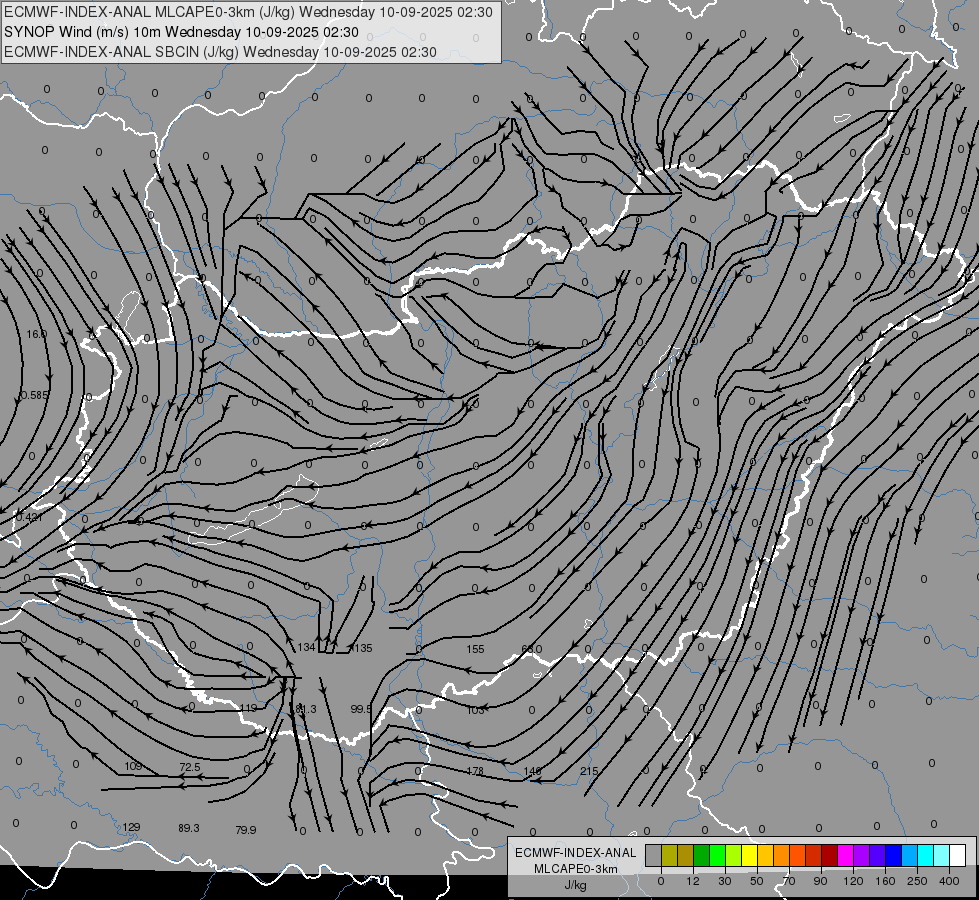Click the map value 178
The image size is (979, 900).
(x=475, y=771)
